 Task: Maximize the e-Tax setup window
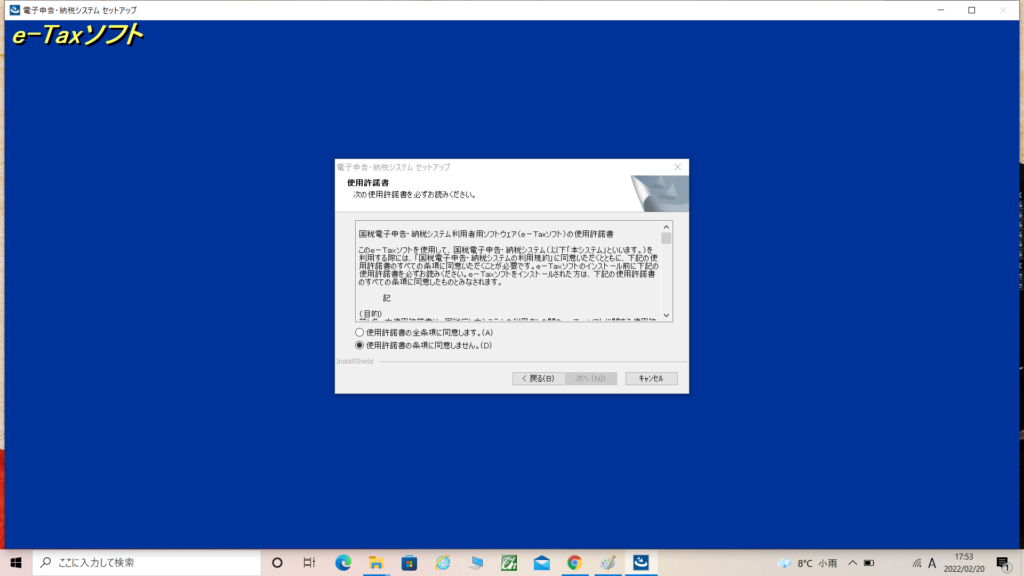coord(972,10)
